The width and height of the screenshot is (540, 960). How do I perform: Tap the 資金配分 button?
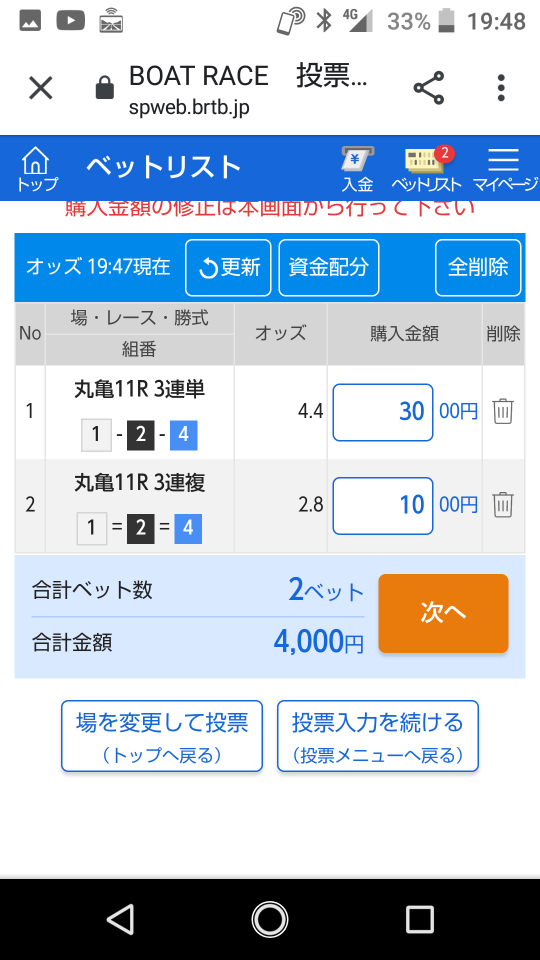[x=329, y=268]
